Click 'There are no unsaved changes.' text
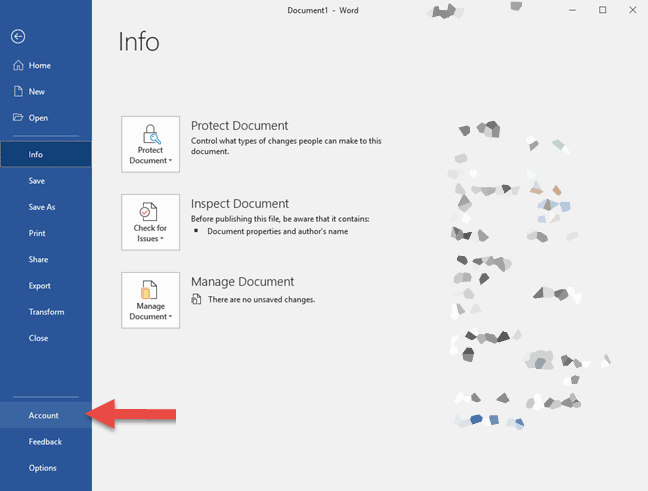Viewport: 648px width, 491px height. (x=261, y=299)
